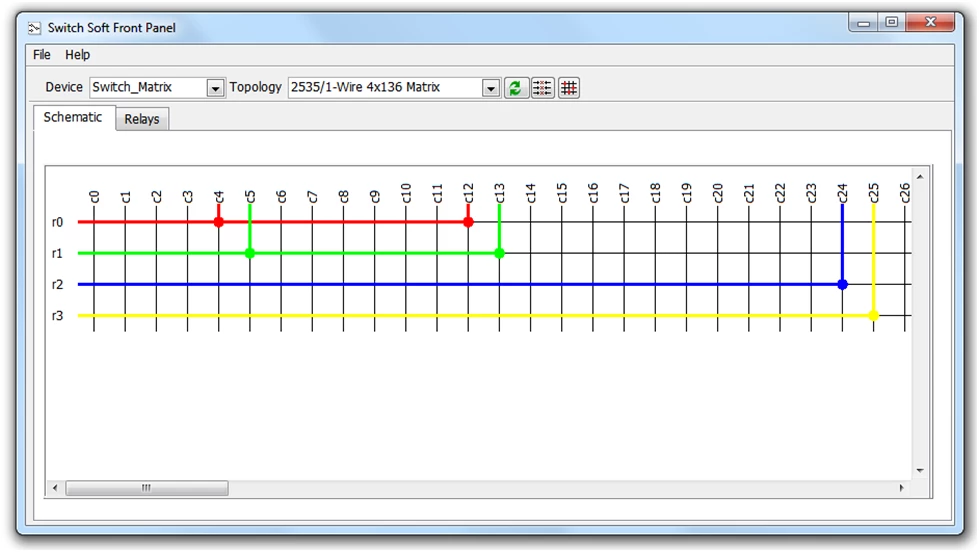Toggle the yellow crosspoint at r3 and c25

tap(873, 316)
